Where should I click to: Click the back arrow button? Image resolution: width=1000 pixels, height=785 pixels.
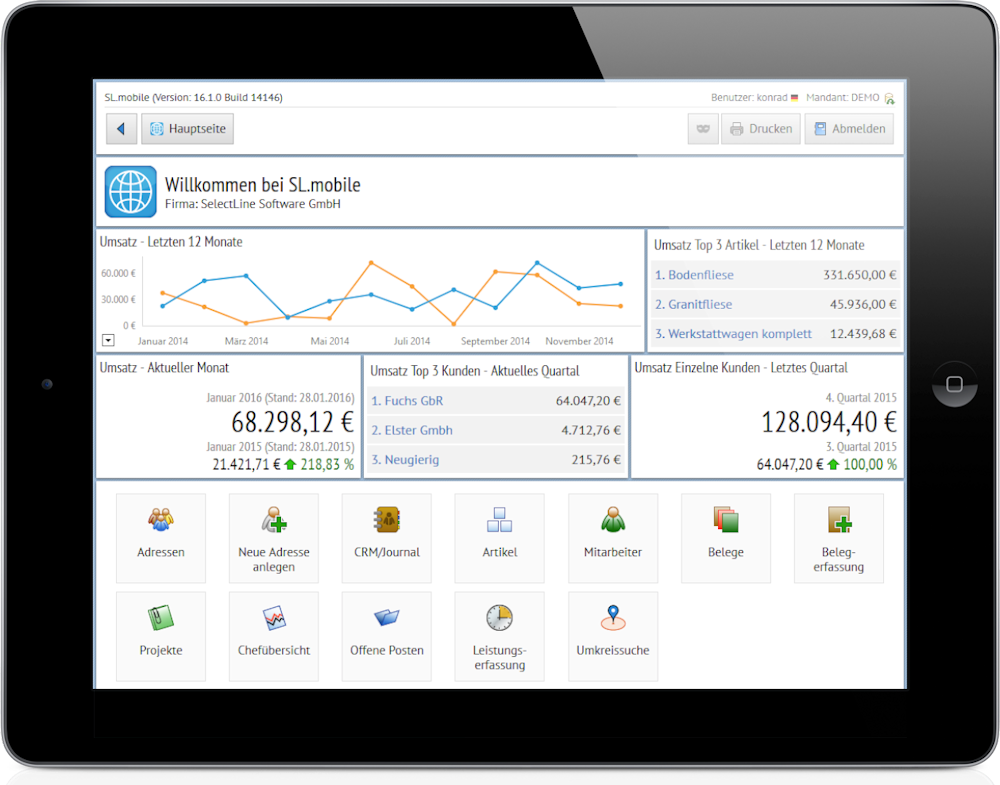[121, 129]
